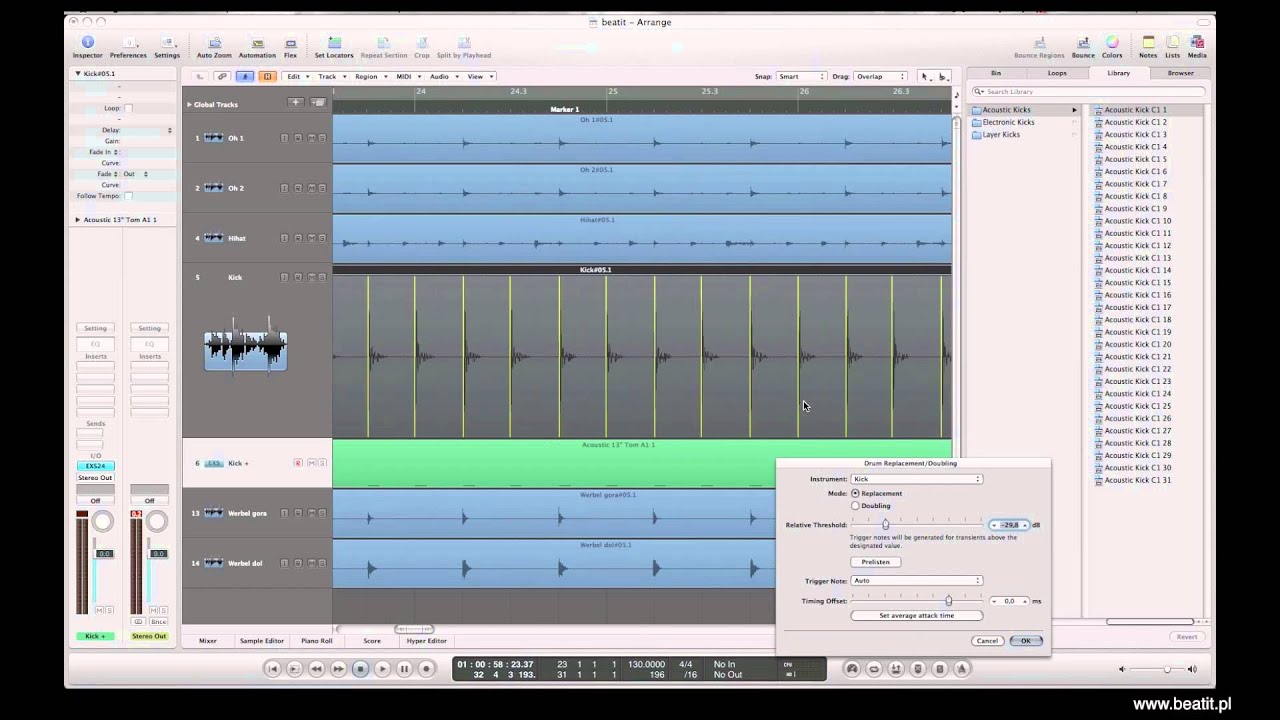Click the EXS24 instrument slot
Viewport: 1280px width, 720px height.
[x=95, y=466]
